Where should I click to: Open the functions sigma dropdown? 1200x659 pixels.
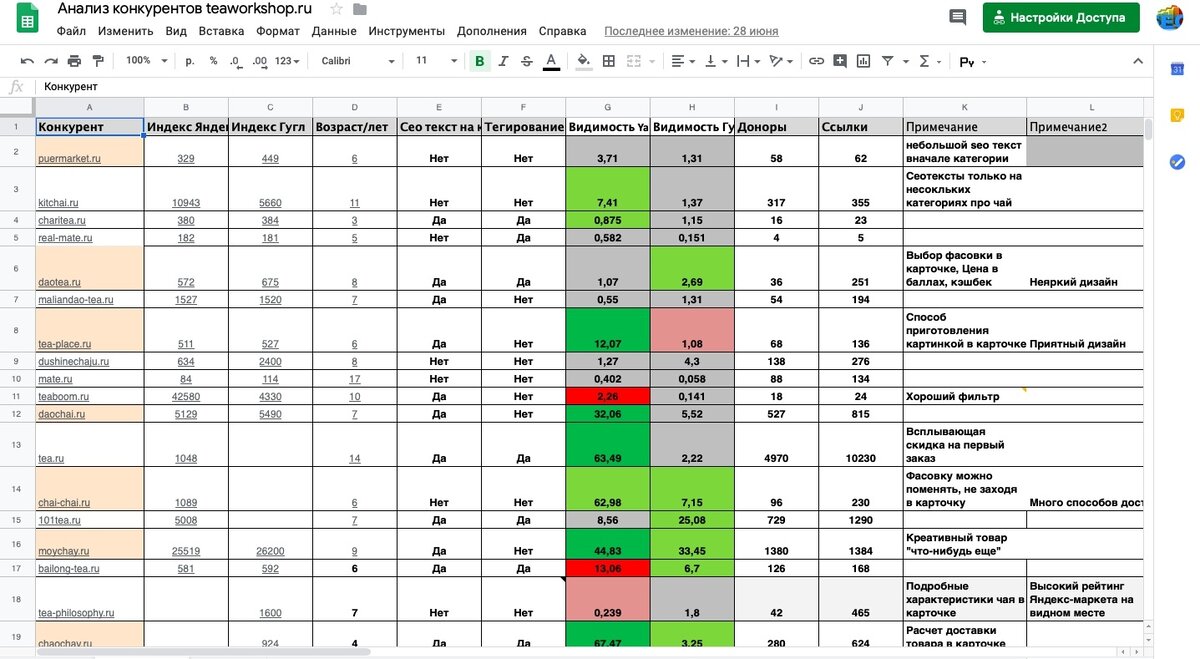[x=930, y=61]
